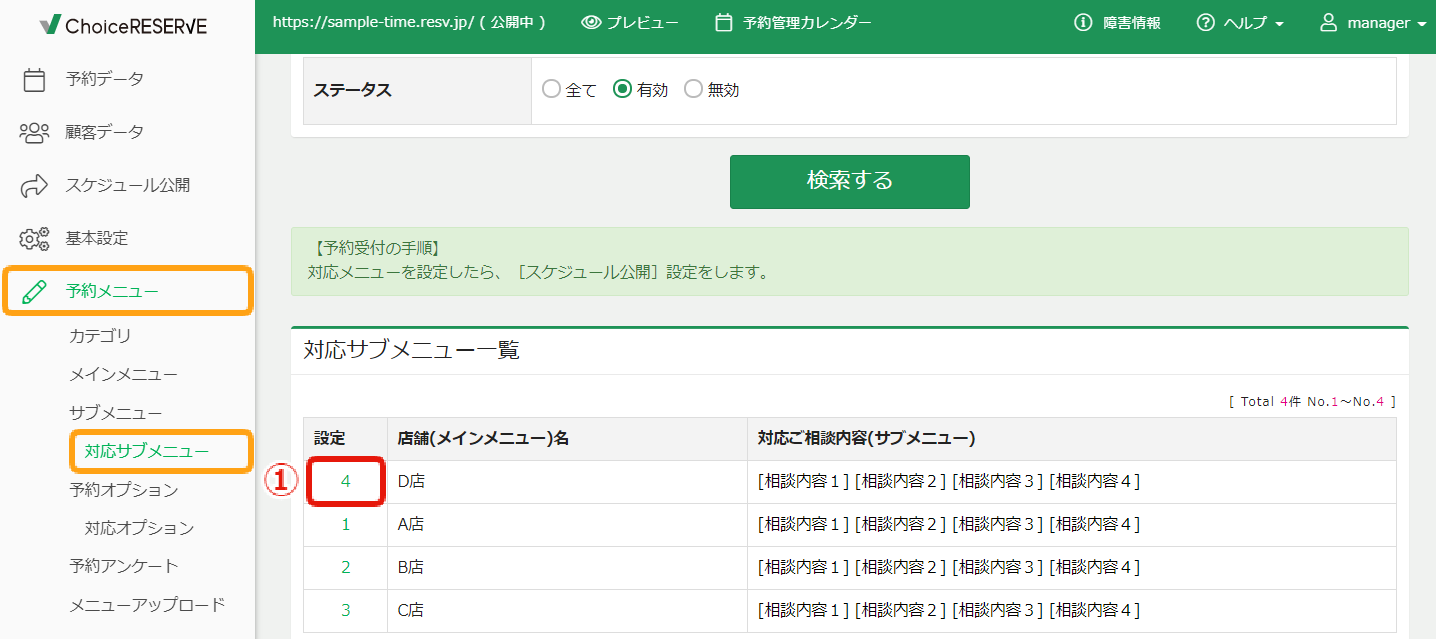Go to the 対応オプション submenu

point(139,528)
